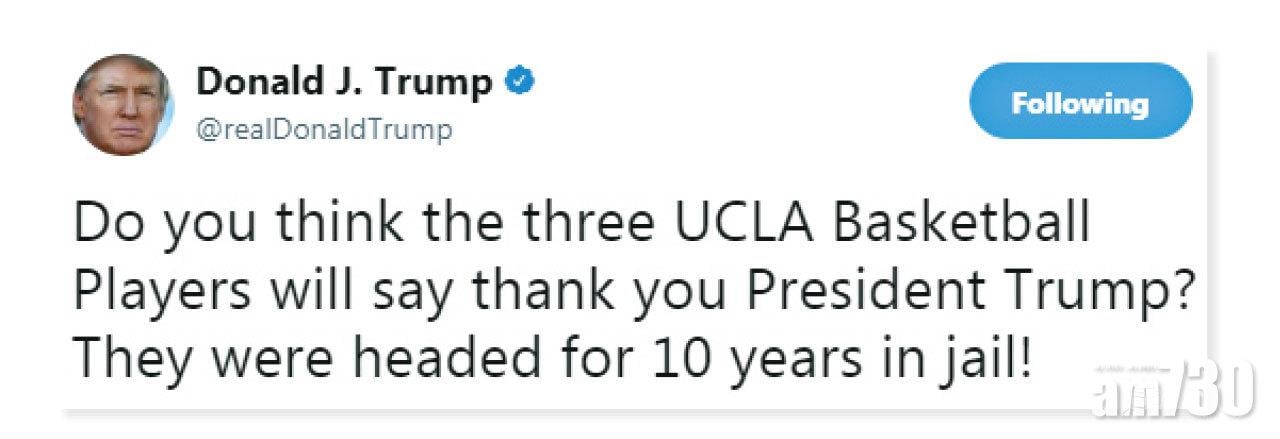The image size is (1280, 439).
Task: Toggle the blue Following button
Action: (1080, 104)
